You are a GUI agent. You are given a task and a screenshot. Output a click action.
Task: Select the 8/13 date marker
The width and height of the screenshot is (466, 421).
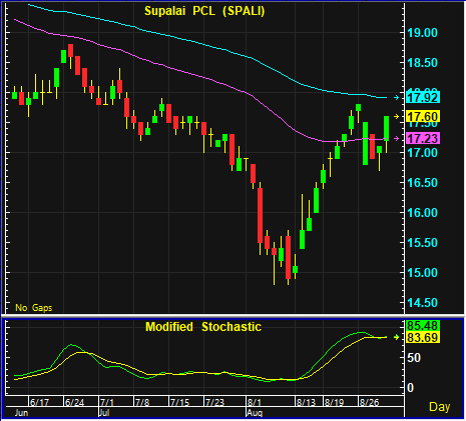306,402
